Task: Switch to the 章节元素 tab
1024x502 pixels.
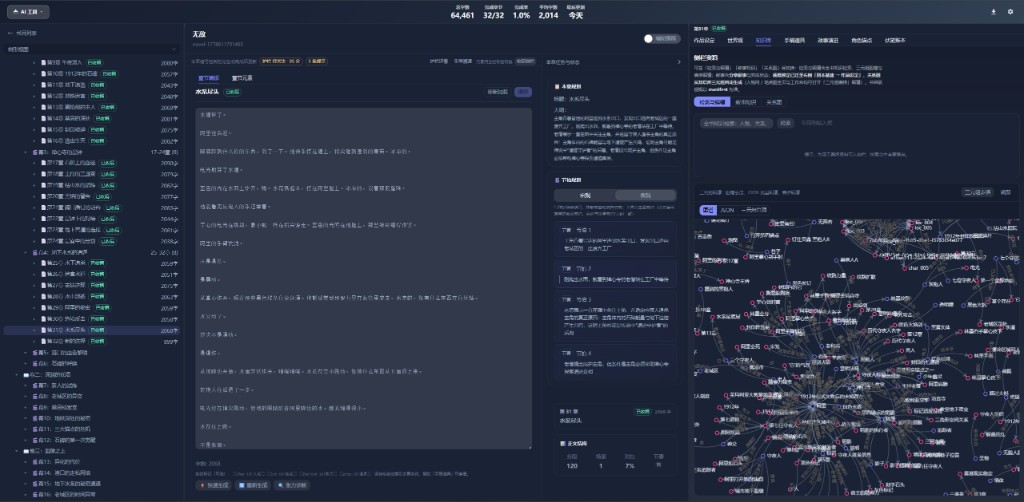Action: [x=242, y=78]
